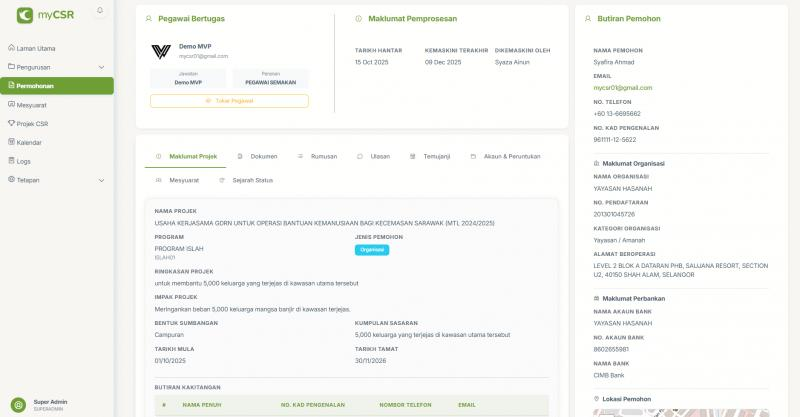800x417 pixels.
Task: Click the notification bell icon
Action: pyautogui.click(x=100, y=10)
